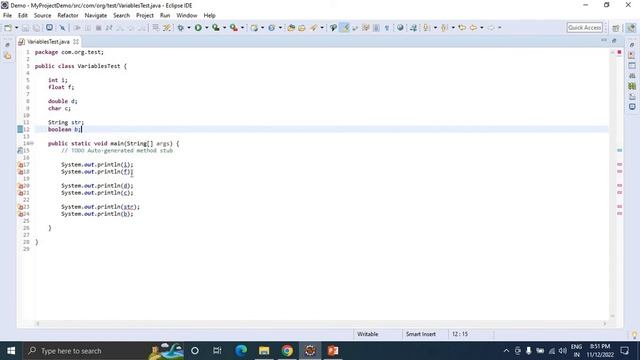Click the task marker on line 15
This screenshot has height=360, width=640.
20,151
